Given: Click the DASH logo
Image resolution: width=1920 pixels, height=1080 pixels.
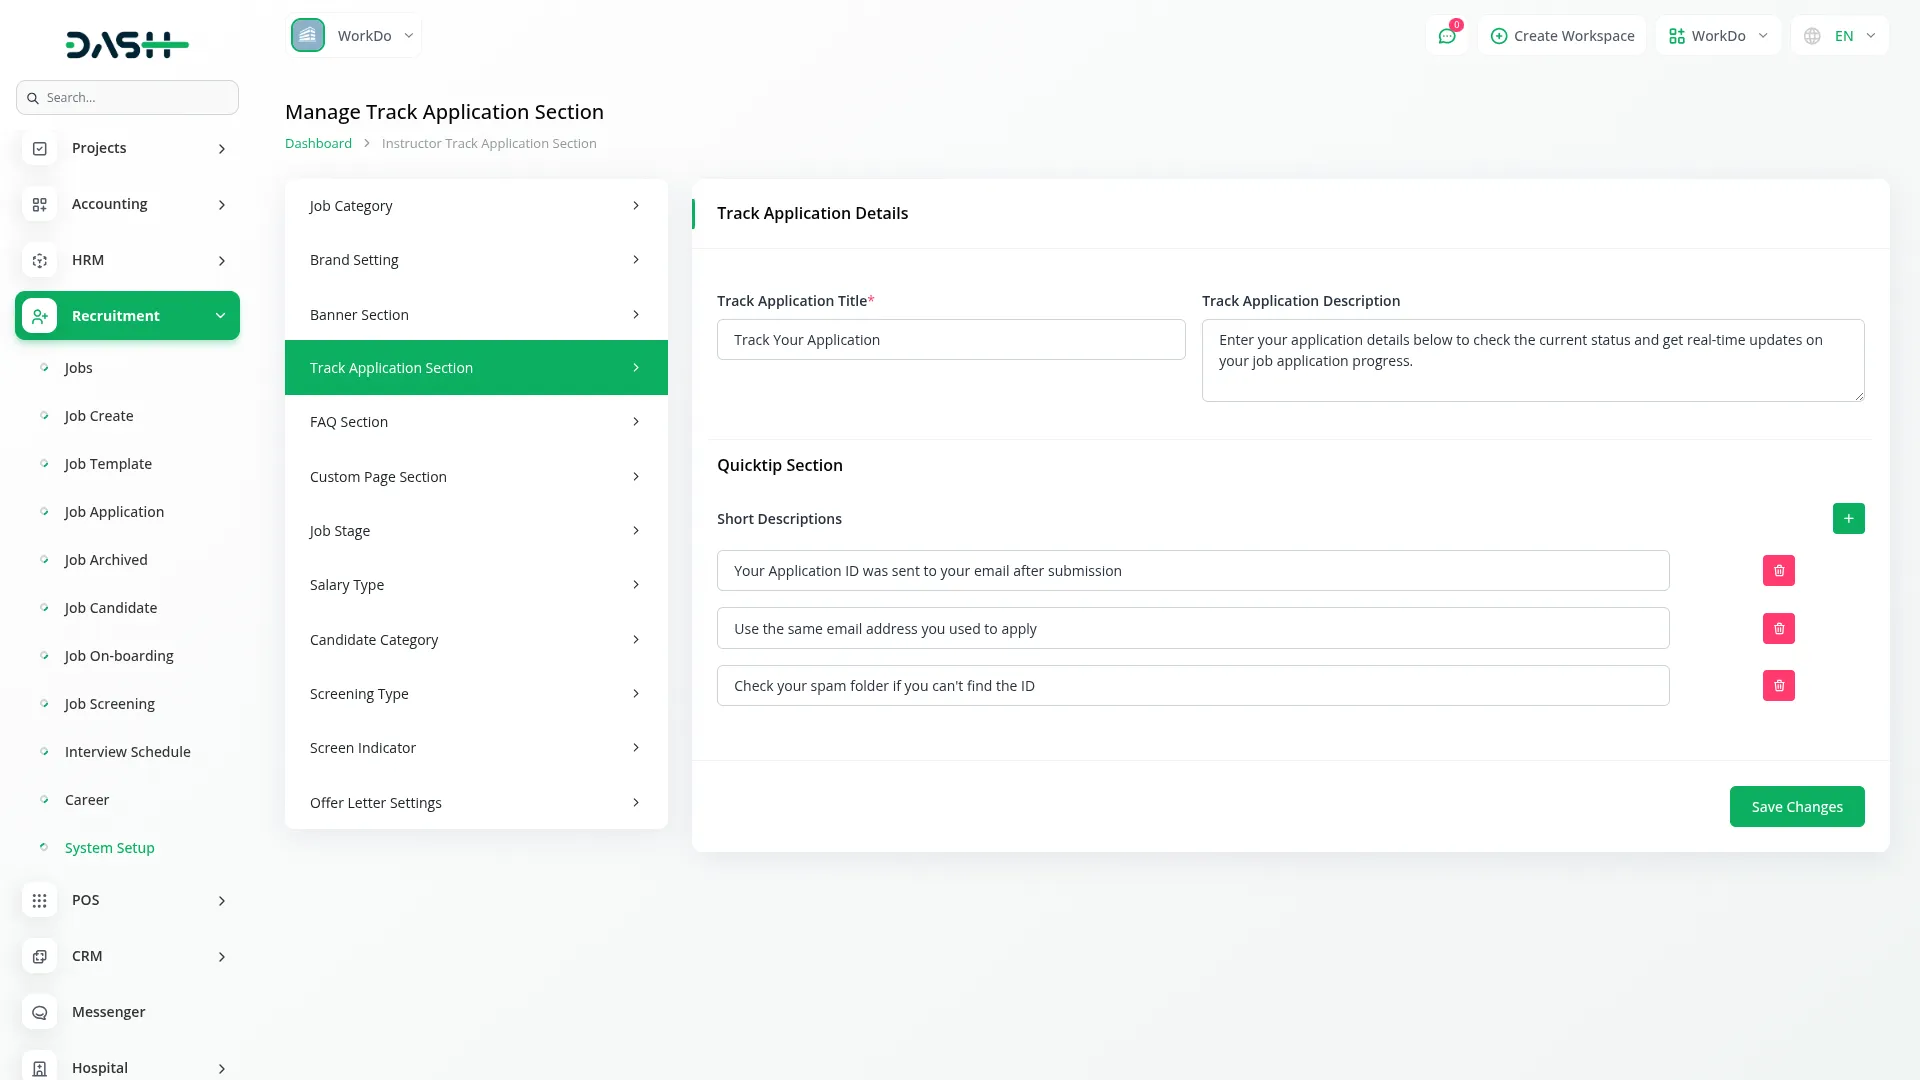Looking at the screenshot, I should [x=127, y=44].
